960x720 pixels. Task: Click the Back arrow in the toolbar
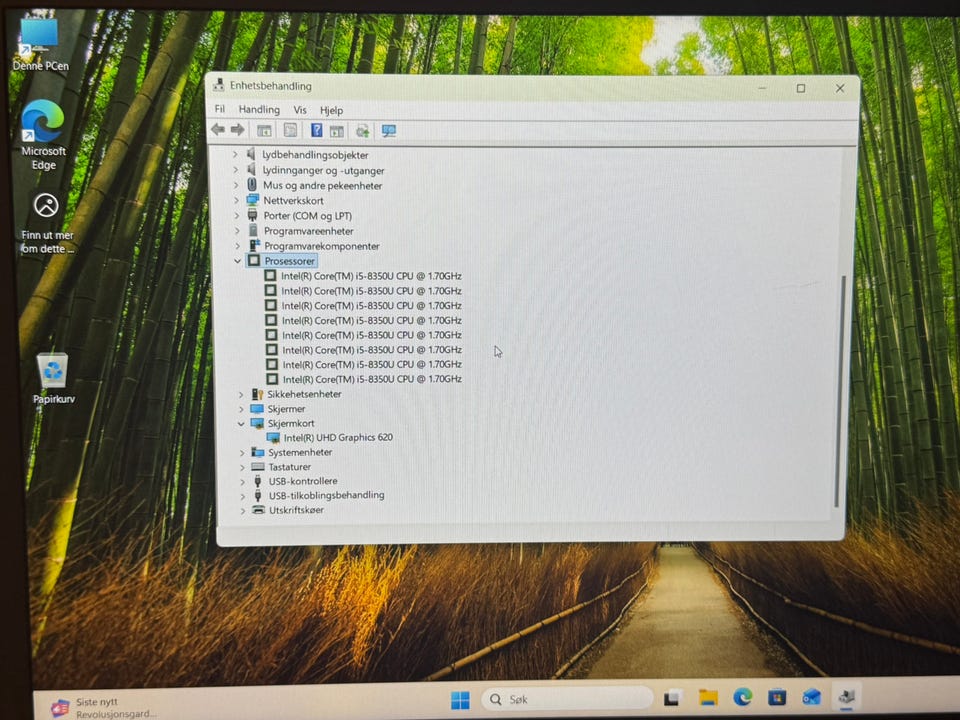pos(217,129)
